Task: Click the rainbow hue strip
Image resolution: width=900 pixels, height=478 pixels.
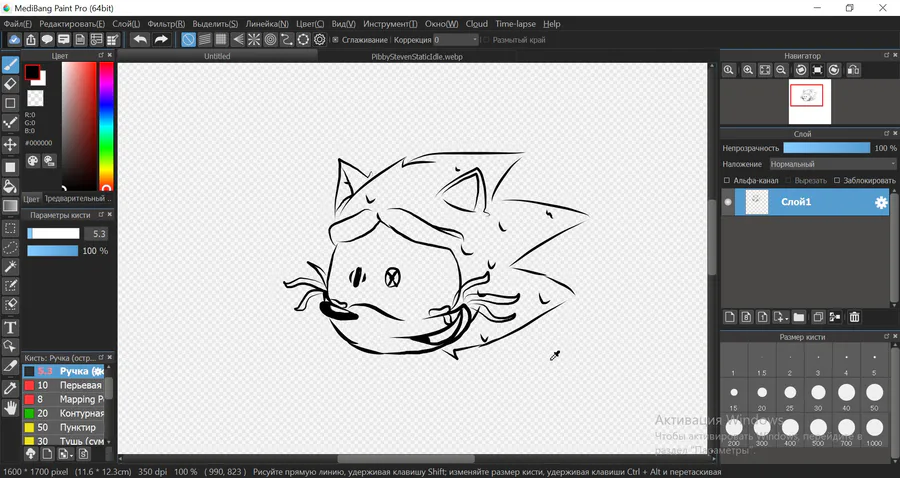Action: 106,126
